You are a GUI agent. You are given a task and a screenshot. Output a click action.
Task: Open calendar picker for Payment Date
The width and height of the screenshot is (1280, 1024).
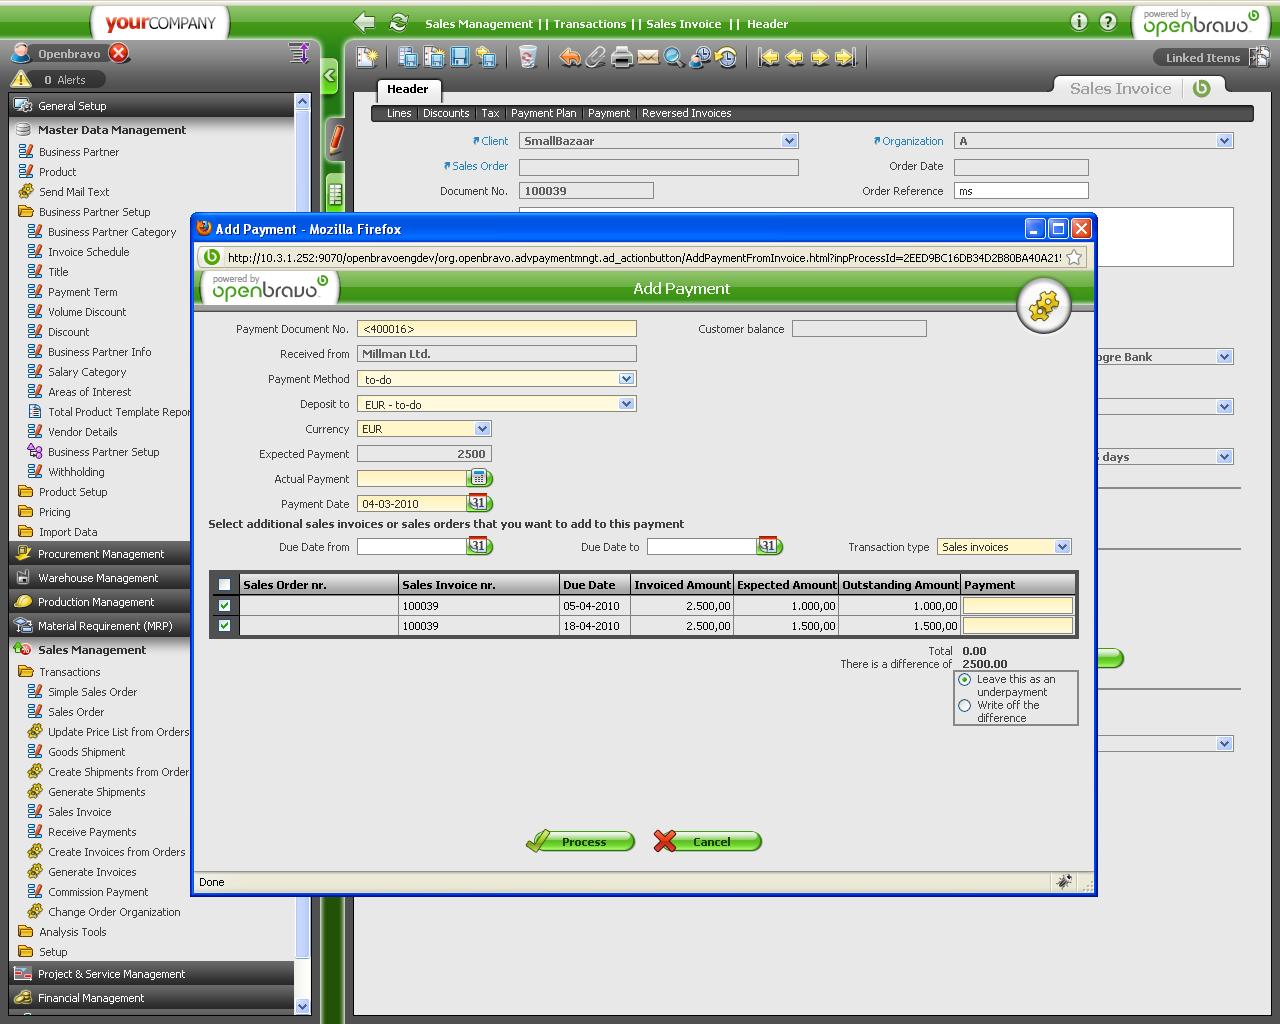pos(479,503)
